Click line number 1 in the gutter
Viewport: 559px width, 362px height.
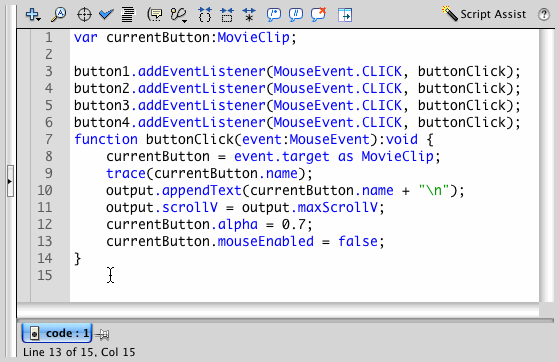pyautogui.click(x=48, y=37)
